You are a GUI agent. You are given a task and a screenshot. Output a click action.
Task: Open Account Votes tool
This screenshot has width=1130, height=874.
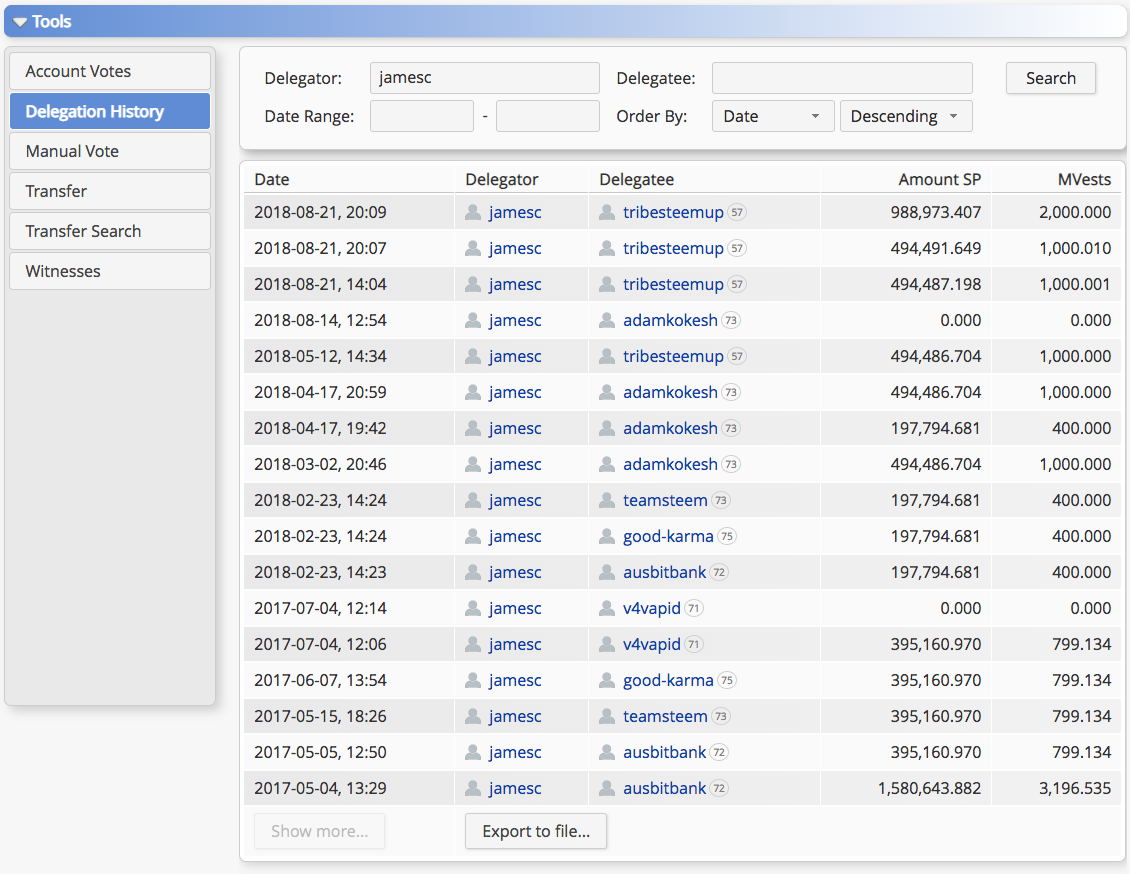(110, 71)
